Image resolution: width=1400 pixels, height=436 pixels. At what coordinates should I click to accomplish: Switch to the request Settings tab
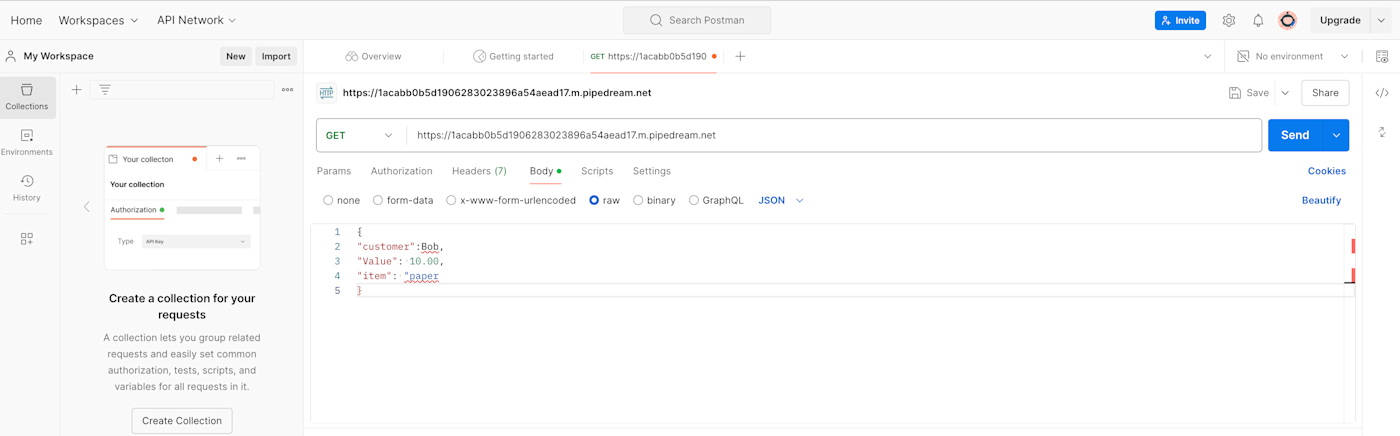pos(652,171)
